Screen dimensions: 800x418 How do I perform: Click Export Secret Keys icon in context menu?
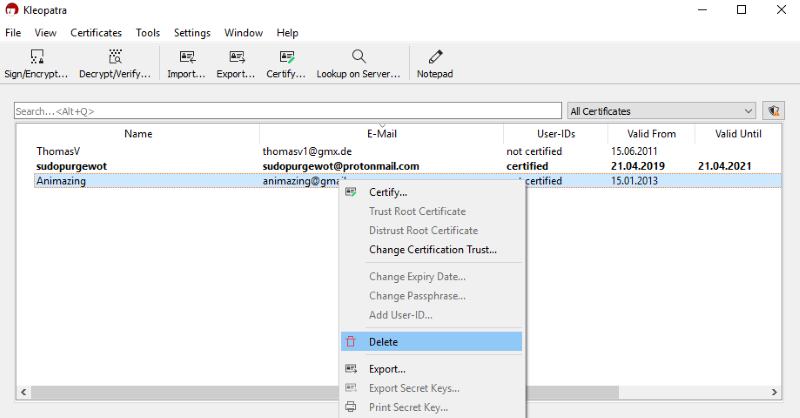[x=351, y=388]
